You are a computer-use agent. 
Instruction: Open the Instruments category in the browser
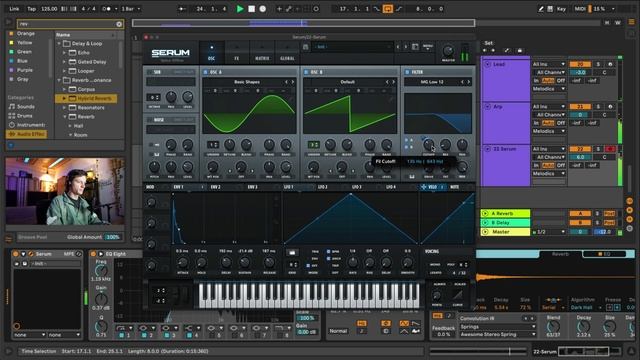pyautogui.click(x=27, y=125)
